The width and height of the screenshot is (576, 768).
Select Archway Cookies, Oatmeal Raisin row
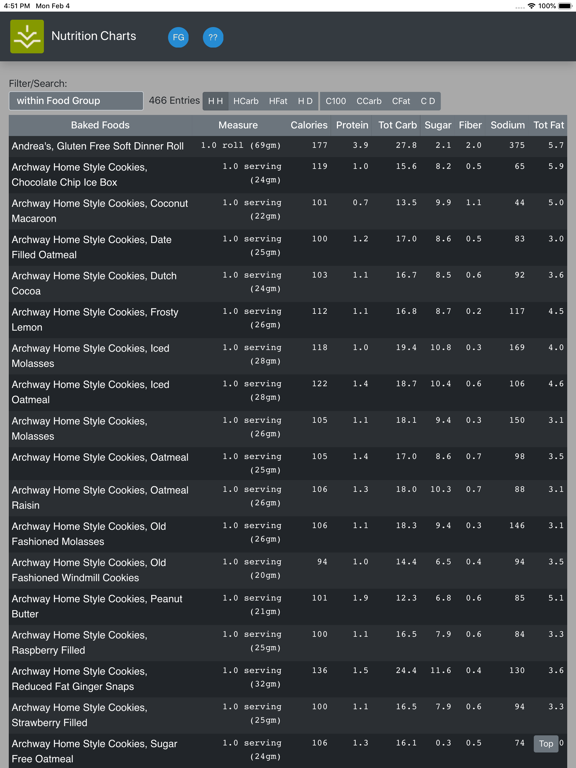click(x=288, y=498)
